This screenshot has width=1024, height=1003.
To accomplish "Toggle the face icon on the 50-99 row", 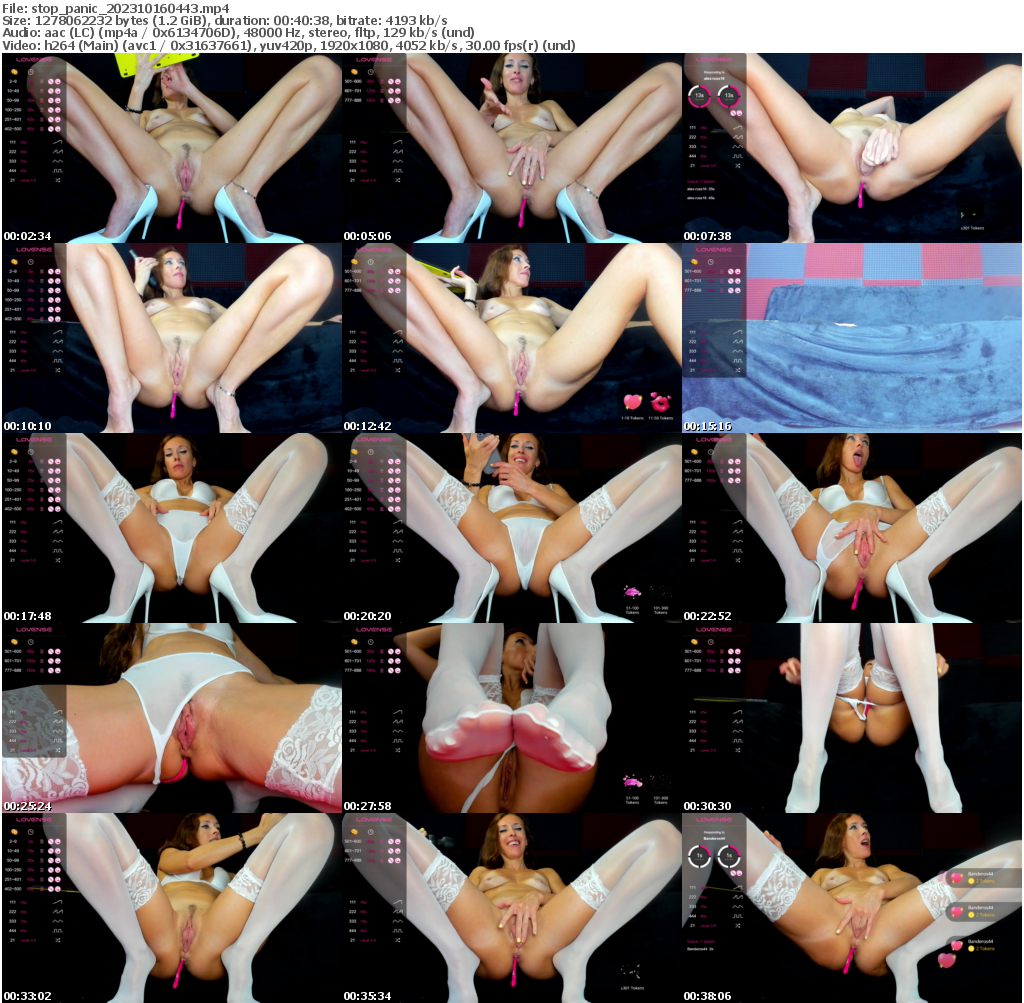I will [x=58, y=100].
